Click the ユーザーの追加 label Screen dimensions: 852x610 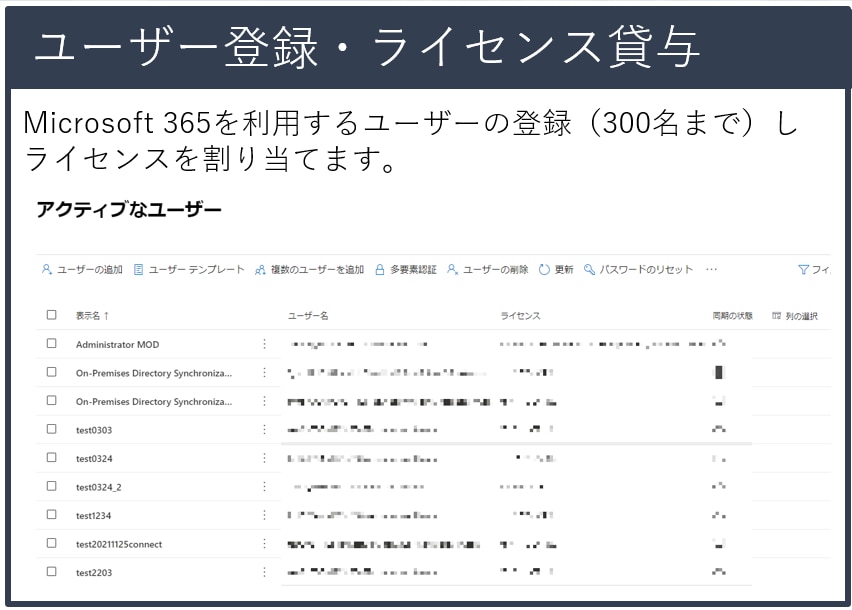(x=90, y=269)
